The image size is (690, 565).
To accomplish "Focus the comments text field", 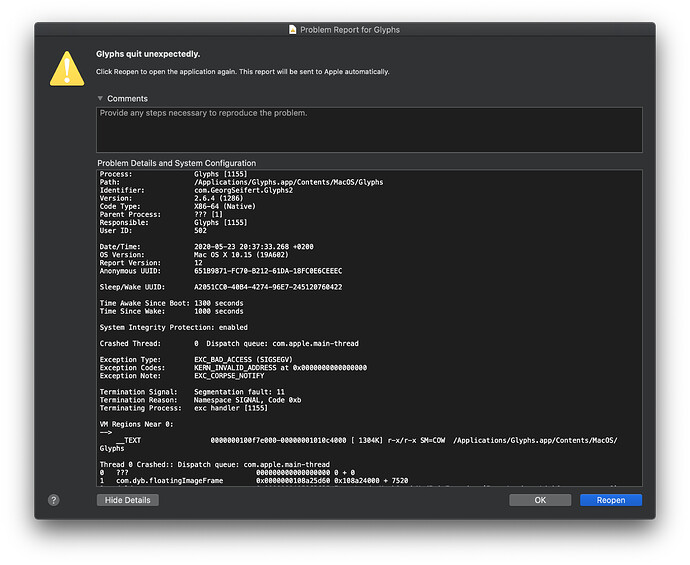I will (x=369, y=130).
